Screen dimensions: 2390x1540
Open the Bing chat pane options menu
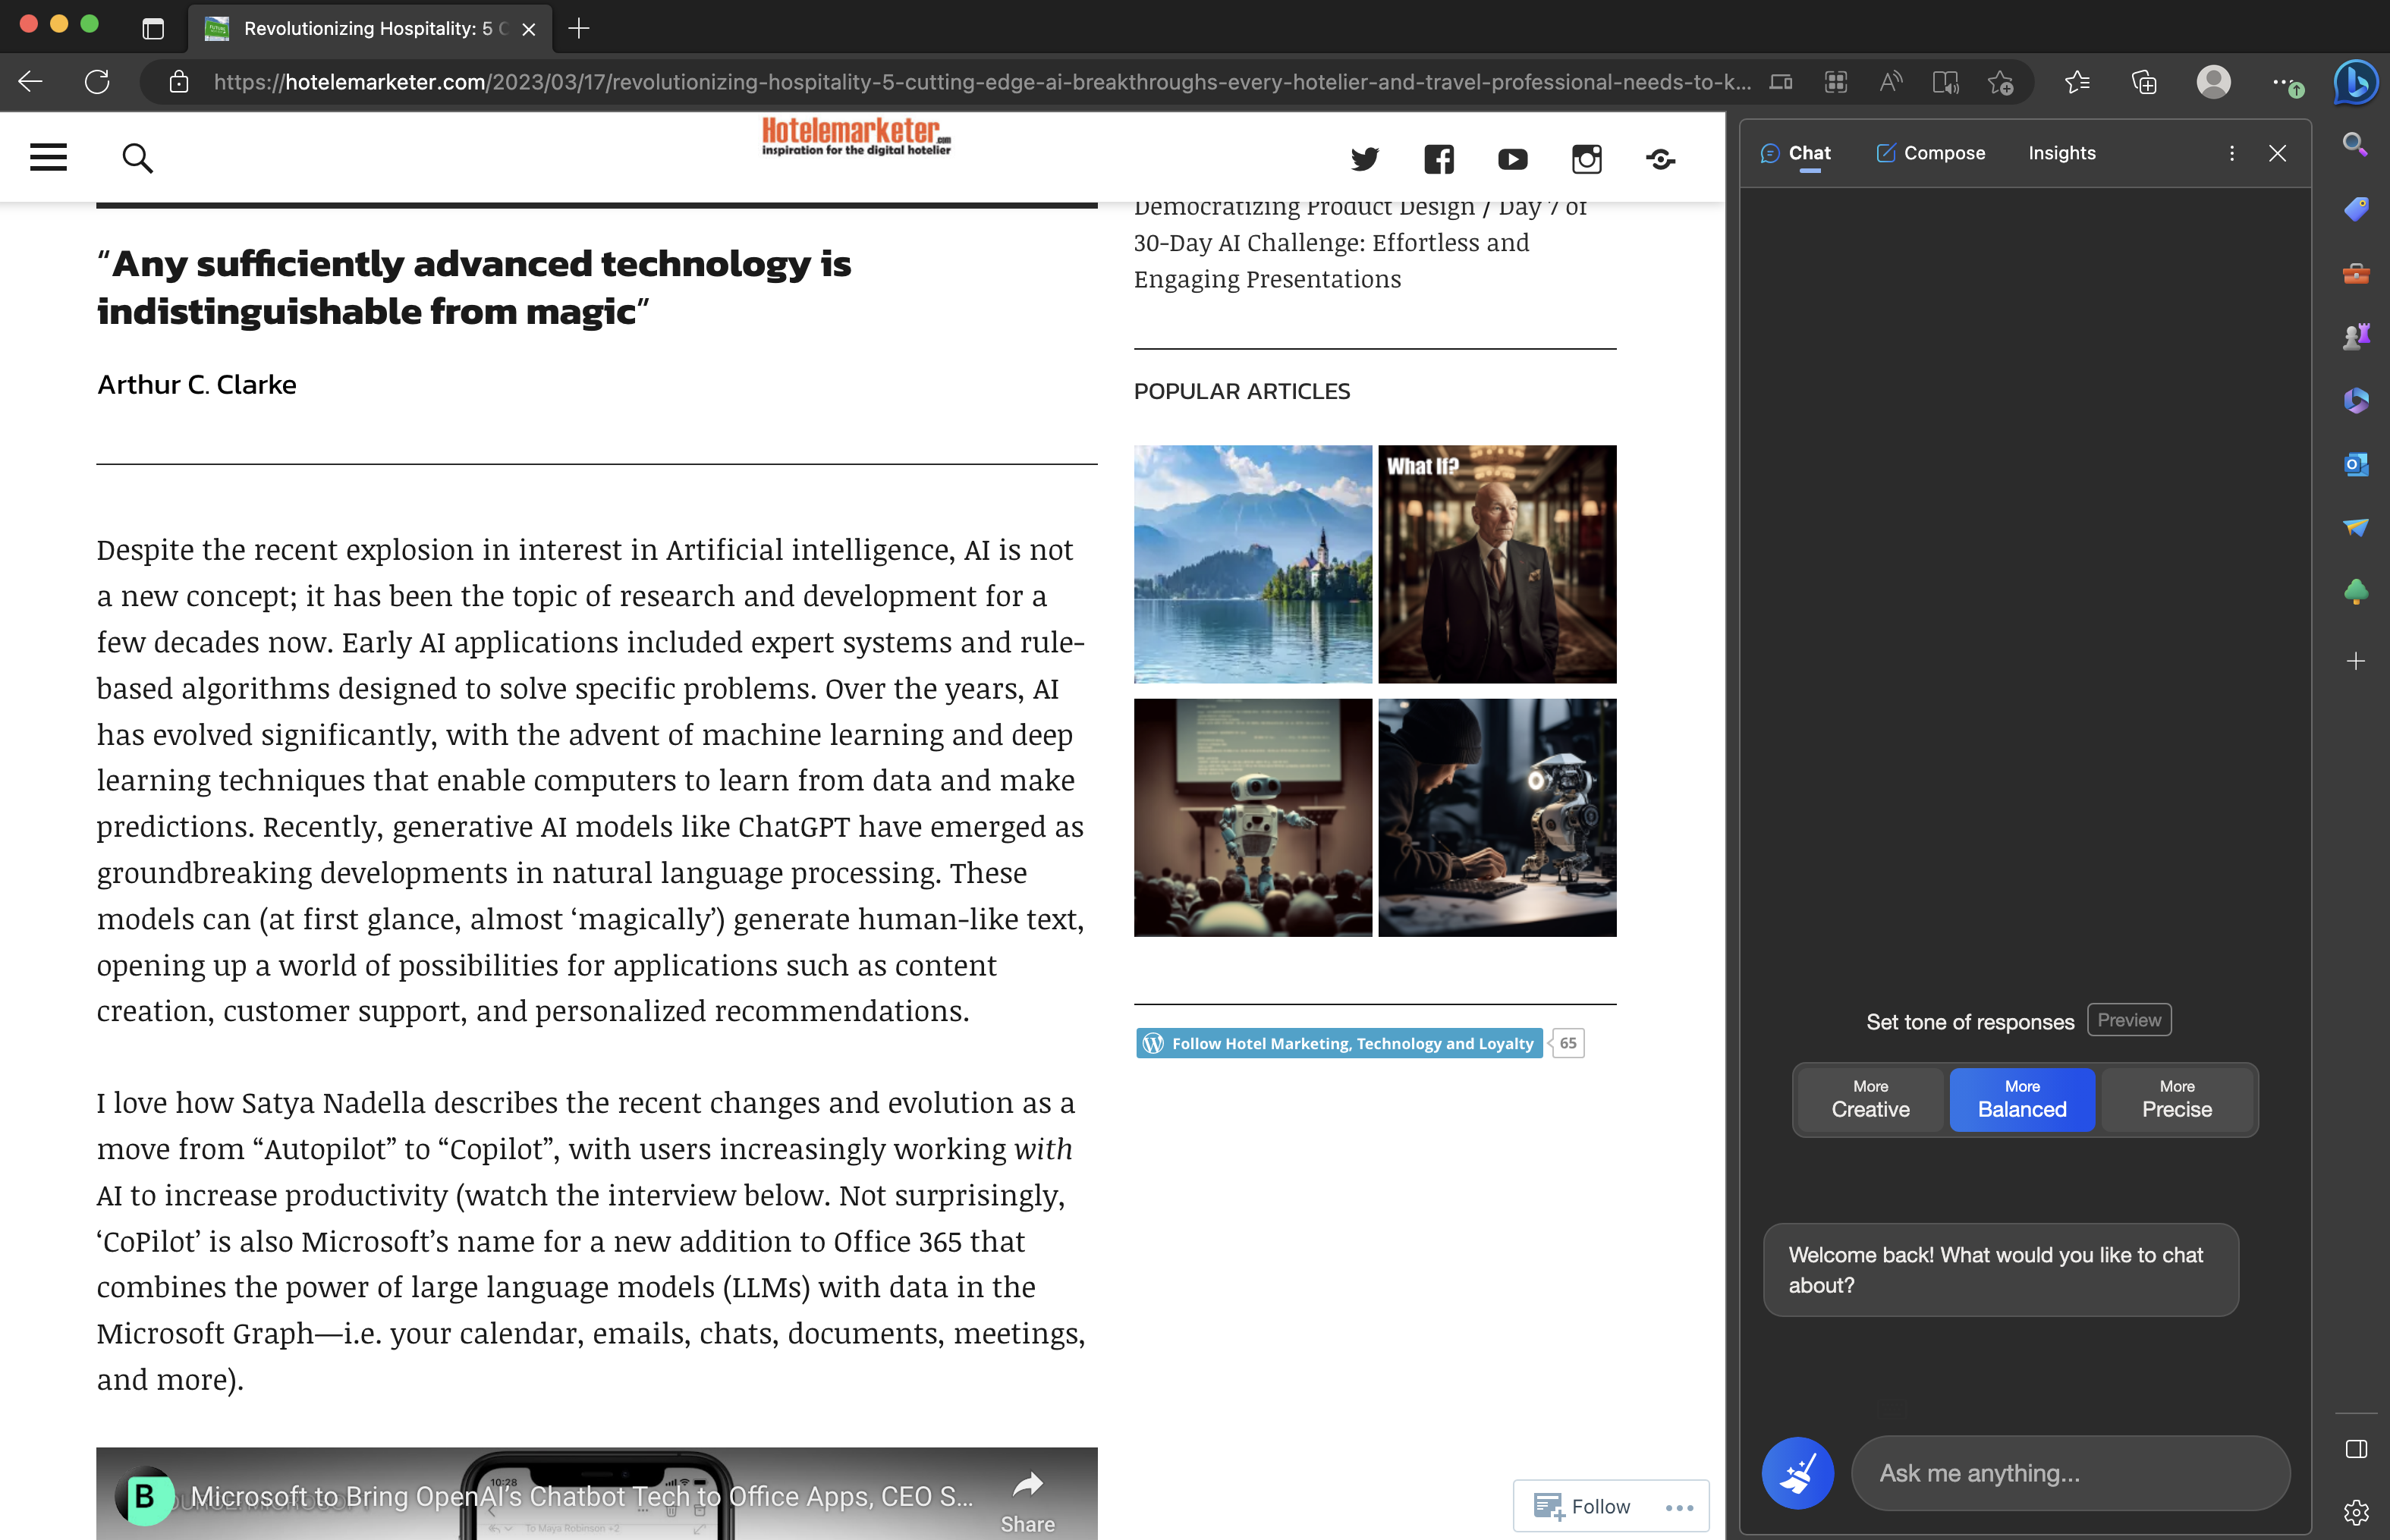(2231, 153)
